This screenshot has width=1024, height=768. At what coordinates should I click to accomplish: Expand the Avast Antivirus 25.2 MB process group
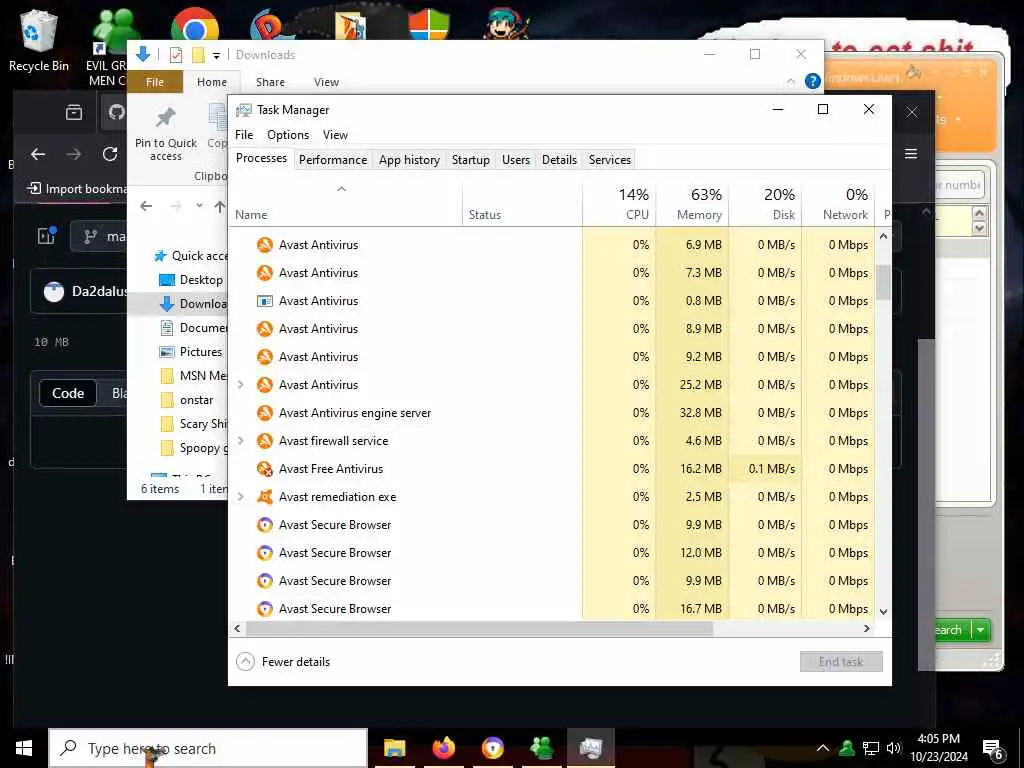(x=240, y=385)
